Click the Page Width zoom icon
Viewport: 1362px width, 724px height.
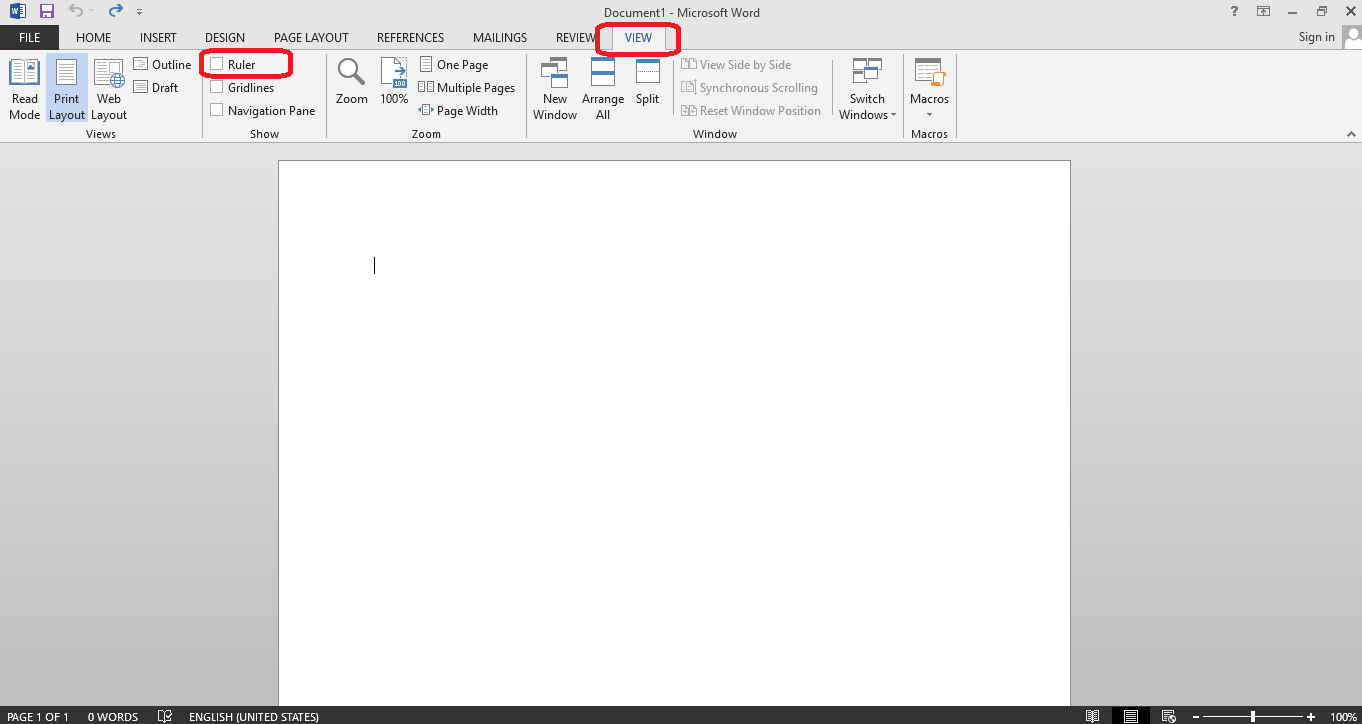[459, 110]
